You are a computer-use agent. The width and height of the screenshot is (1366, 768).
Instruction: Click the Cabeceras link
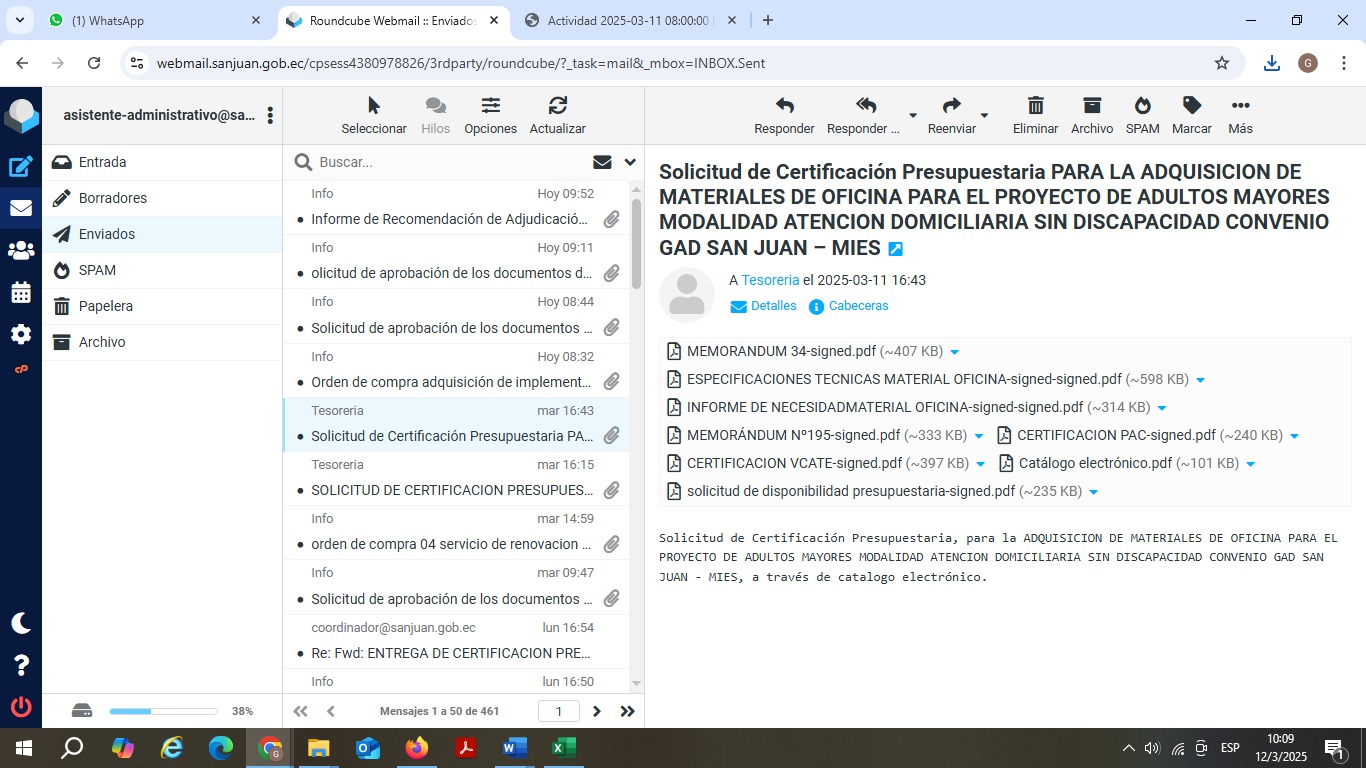click(858, 306)
